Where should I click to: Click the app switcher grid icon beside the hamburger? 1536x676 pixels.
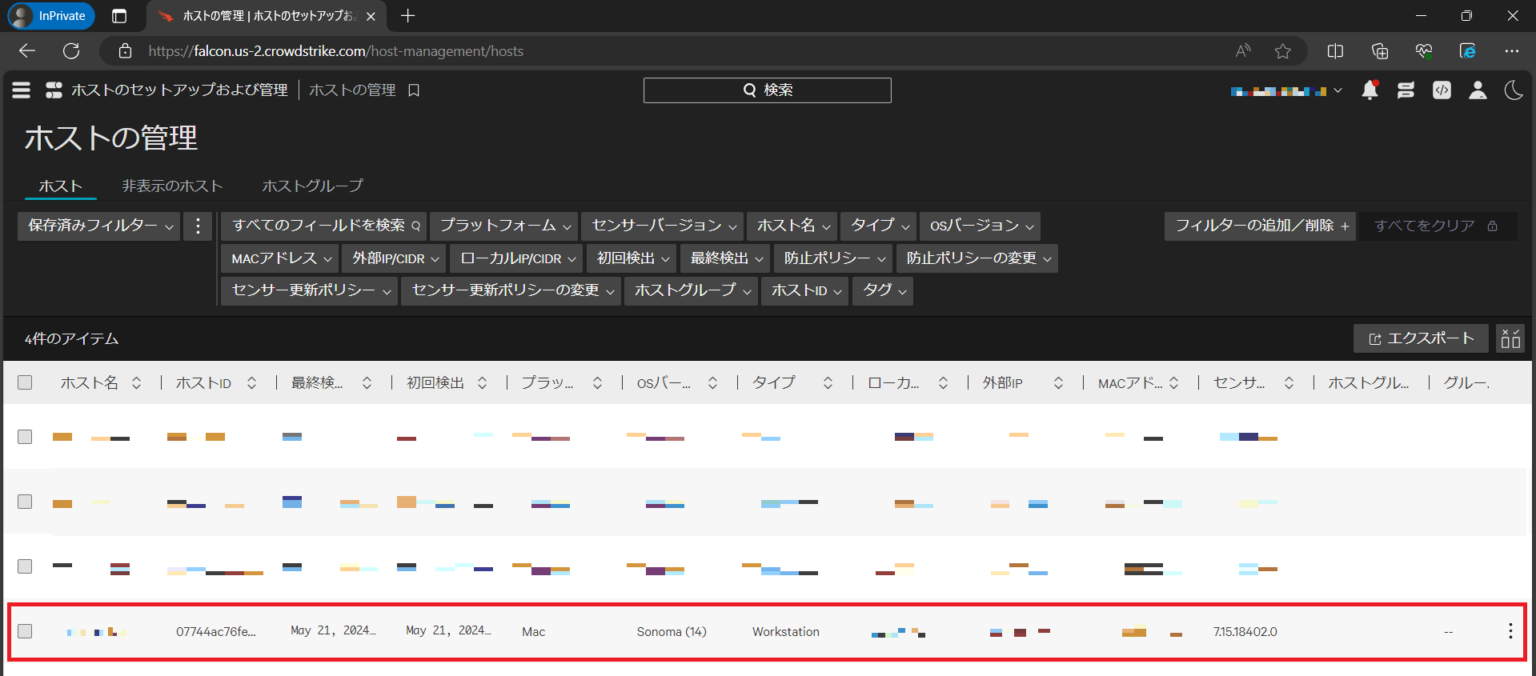pyautogui.click(x=53, y=89)
